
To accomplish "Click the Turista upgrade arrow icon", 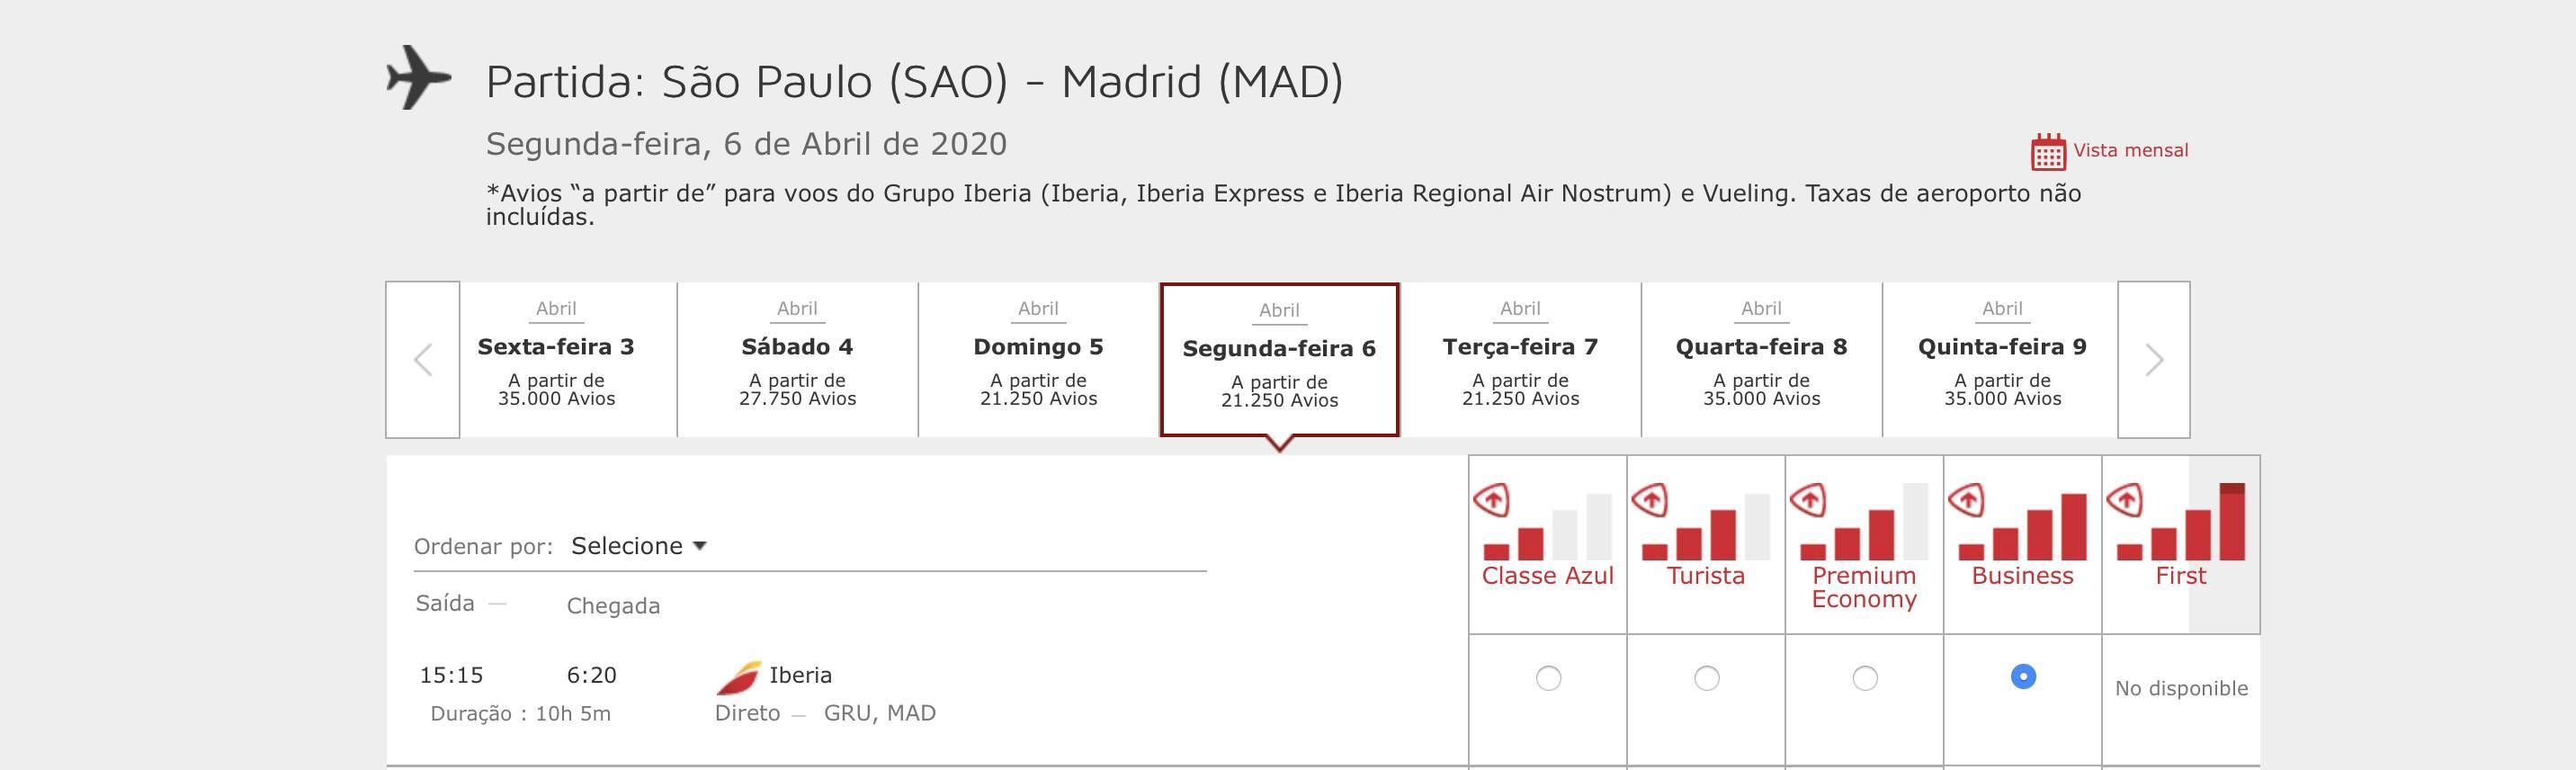I will coord(1649,499).
